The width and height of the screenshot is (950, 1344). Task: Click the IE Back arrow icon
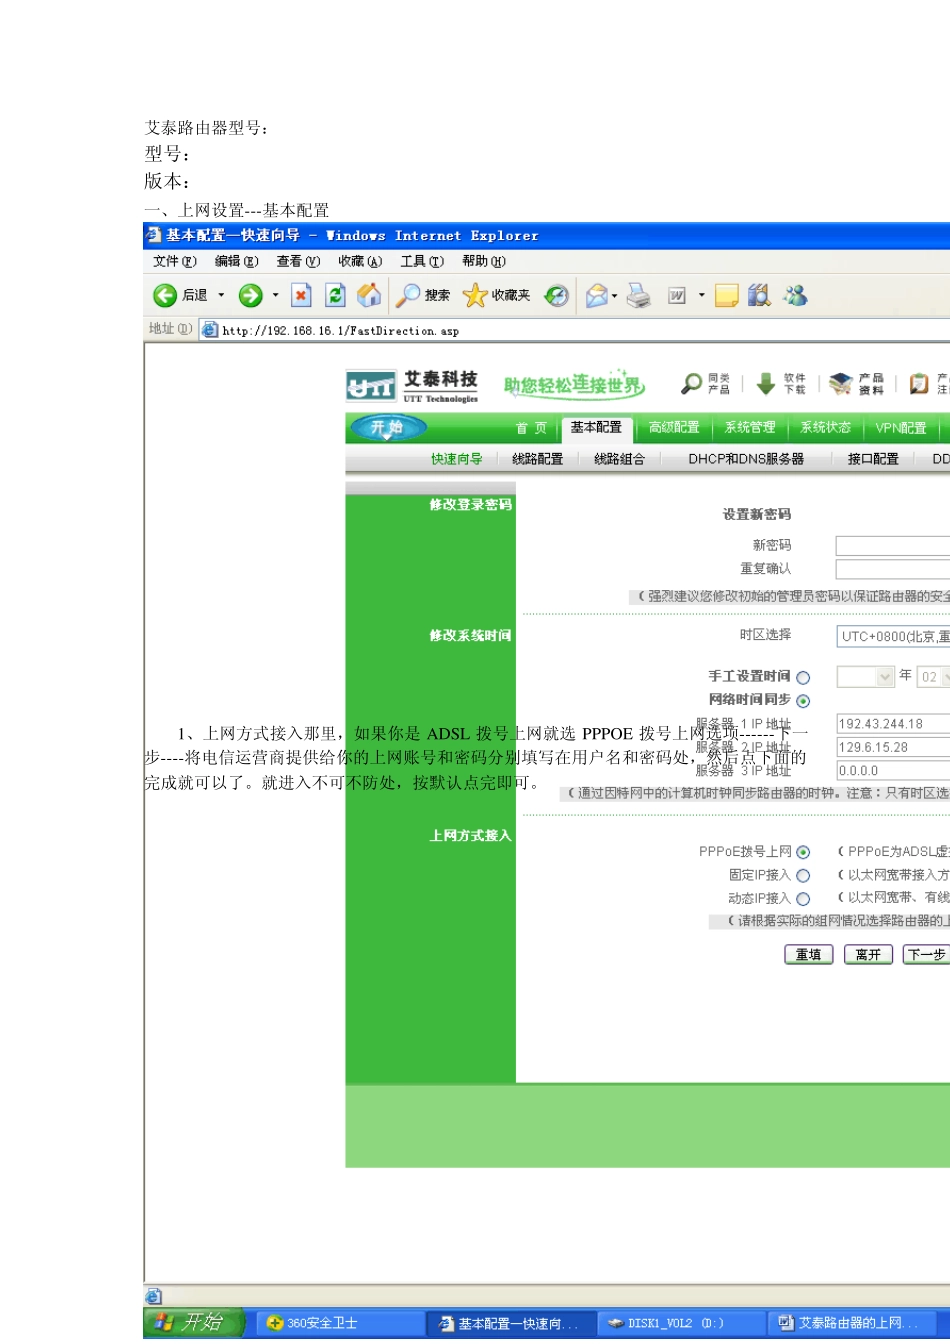(164, 295)
